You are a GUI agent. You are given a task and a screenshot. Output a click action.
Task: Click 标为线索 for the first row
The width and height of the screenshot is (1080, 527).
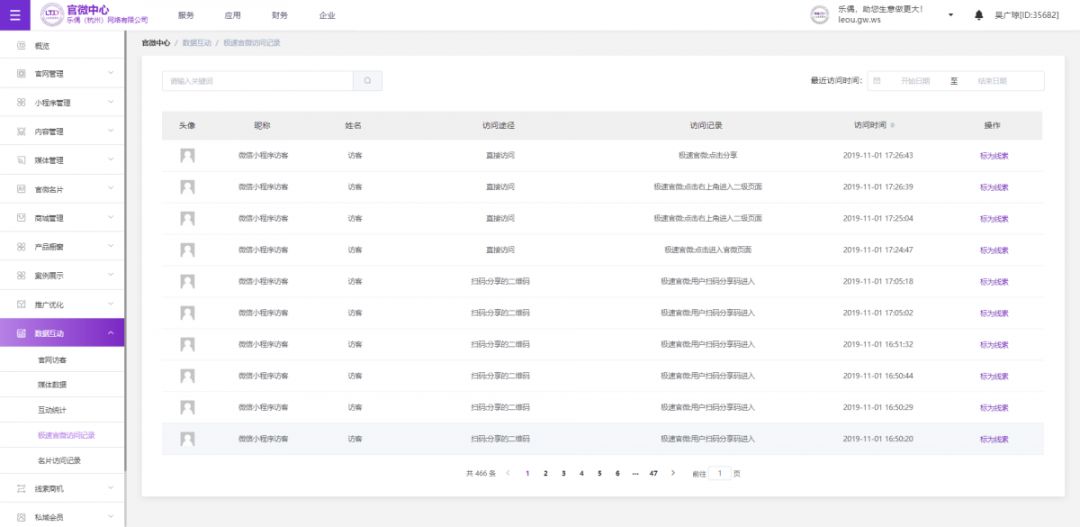(x=994, y=156)
